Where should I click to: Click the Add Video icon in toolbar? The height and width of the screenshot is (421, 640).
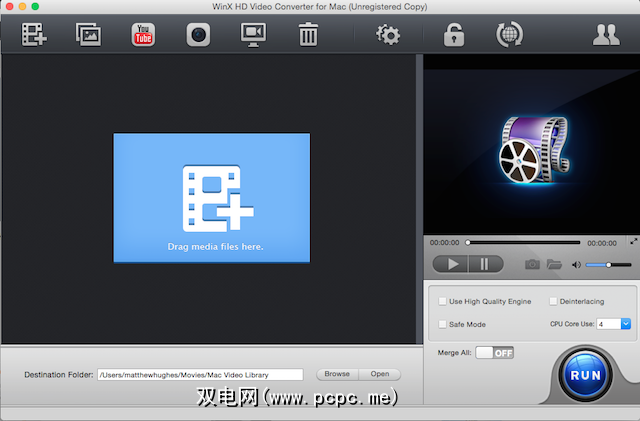tap(34, 35)
